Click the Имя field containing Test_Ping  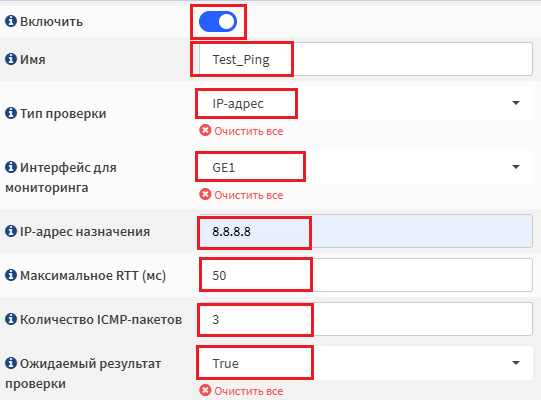tap(366, 59)
